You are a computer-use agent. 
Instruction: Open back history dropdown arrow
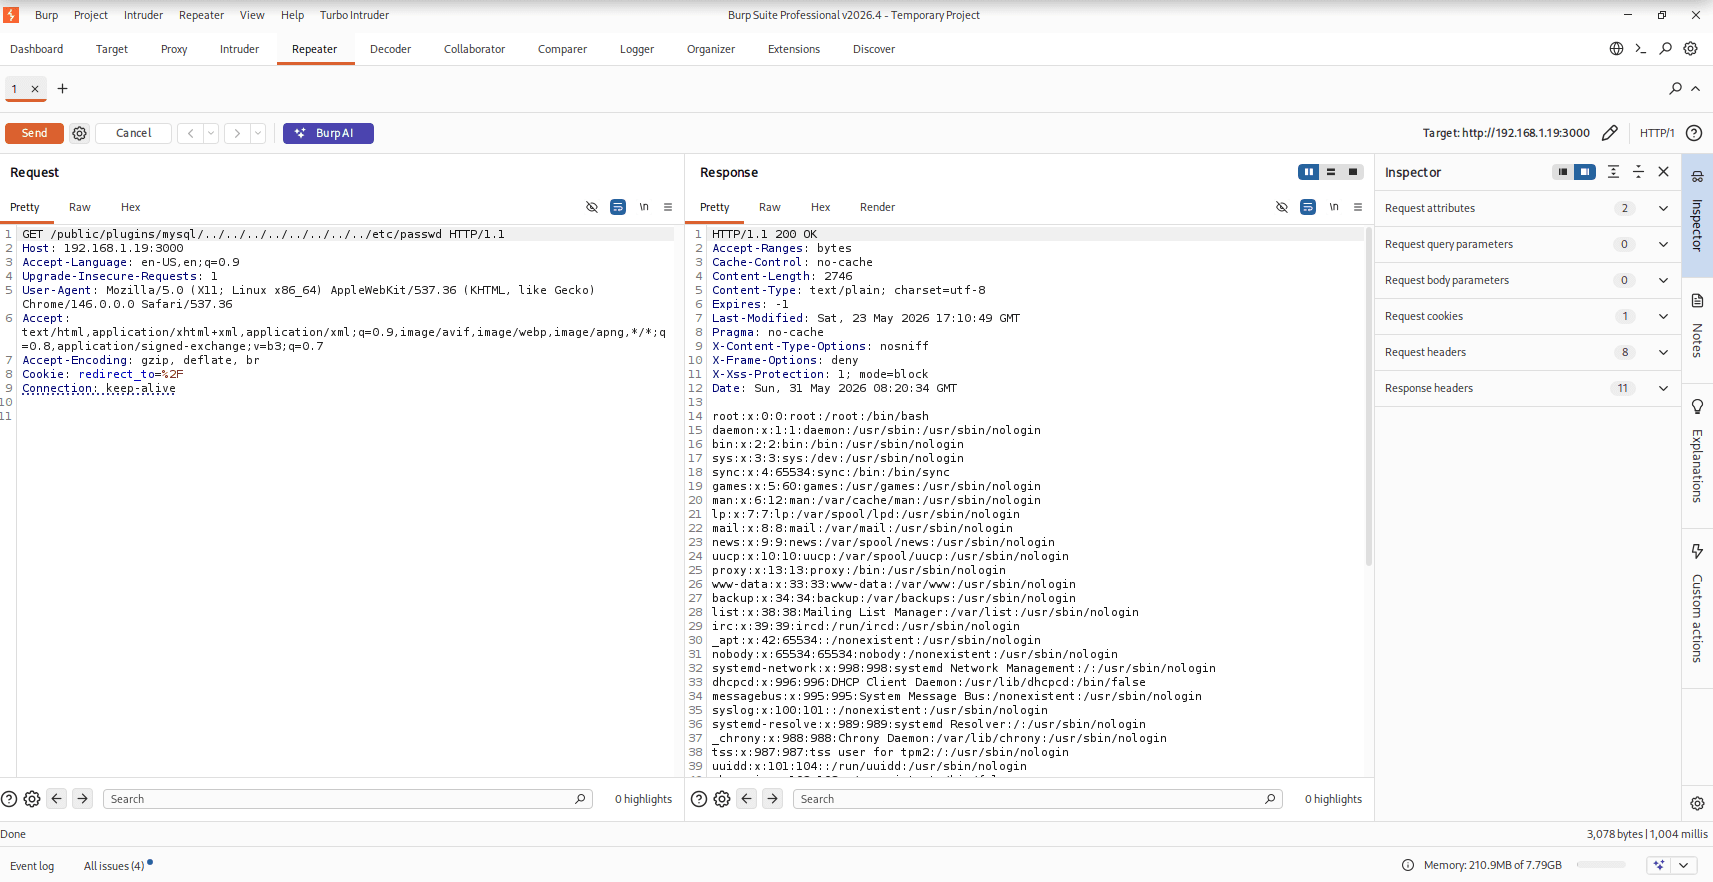(x=211, y=133)
